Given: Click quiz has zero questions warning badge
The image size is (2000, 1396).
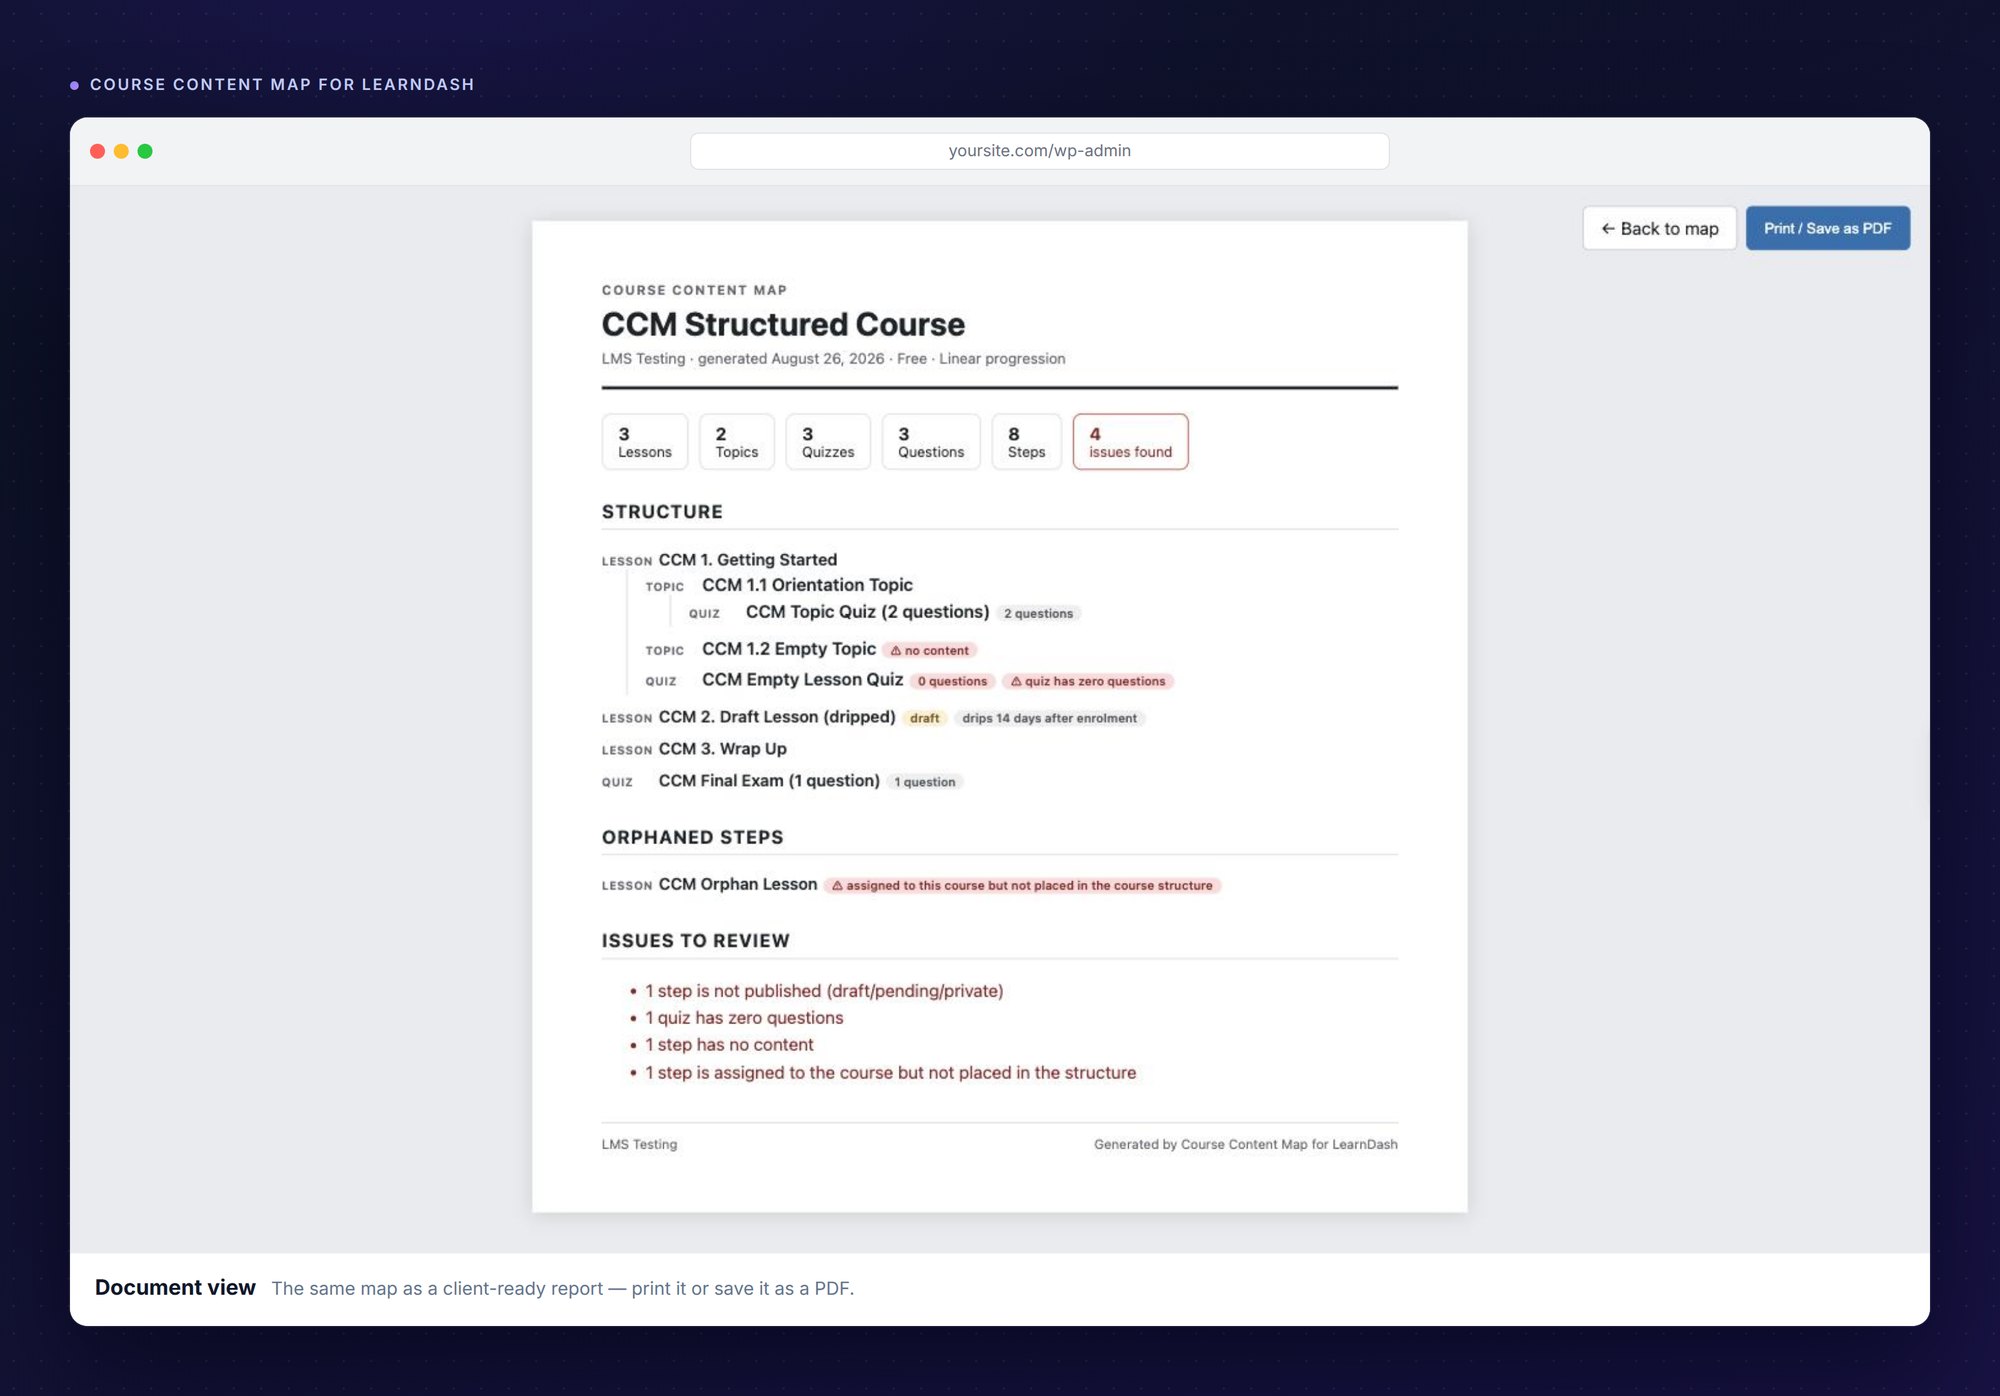Looking at the screenshot, I should 1087,682.
